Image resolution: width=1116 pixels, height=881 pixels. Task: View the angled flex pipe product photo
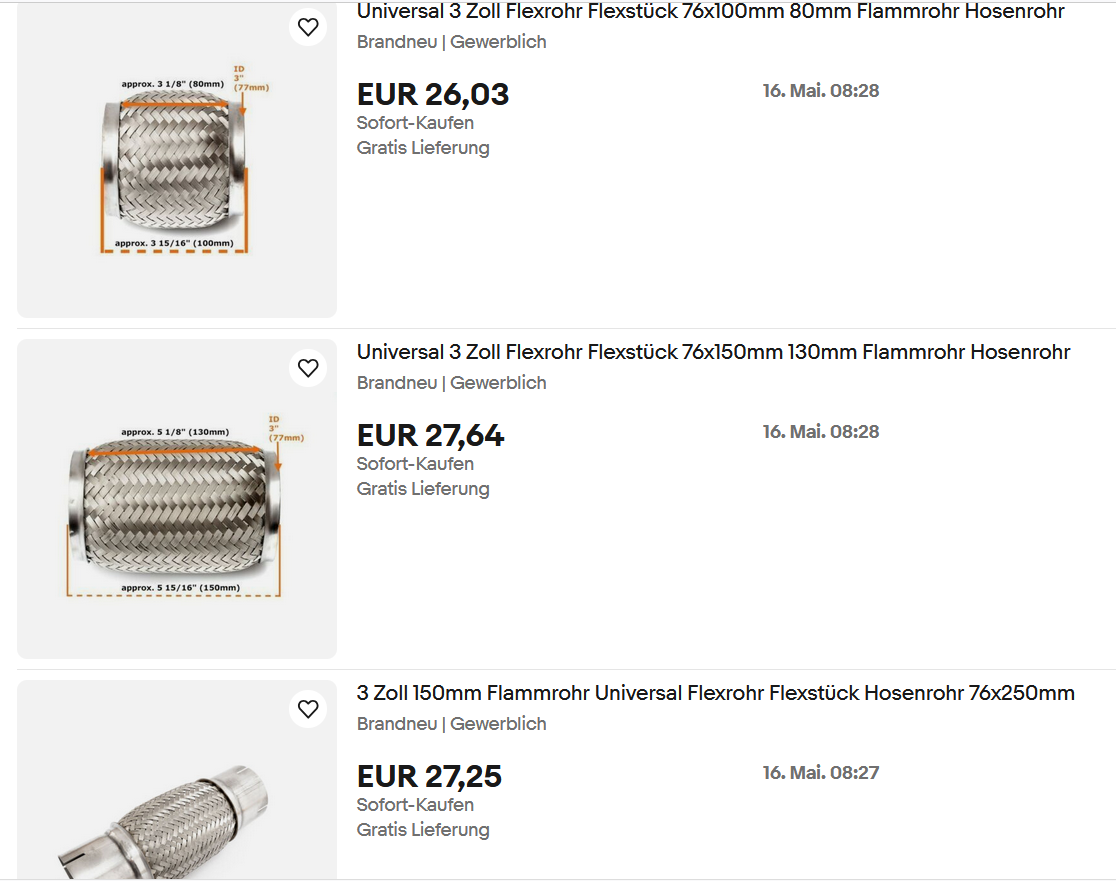click(x=177, y=780)
